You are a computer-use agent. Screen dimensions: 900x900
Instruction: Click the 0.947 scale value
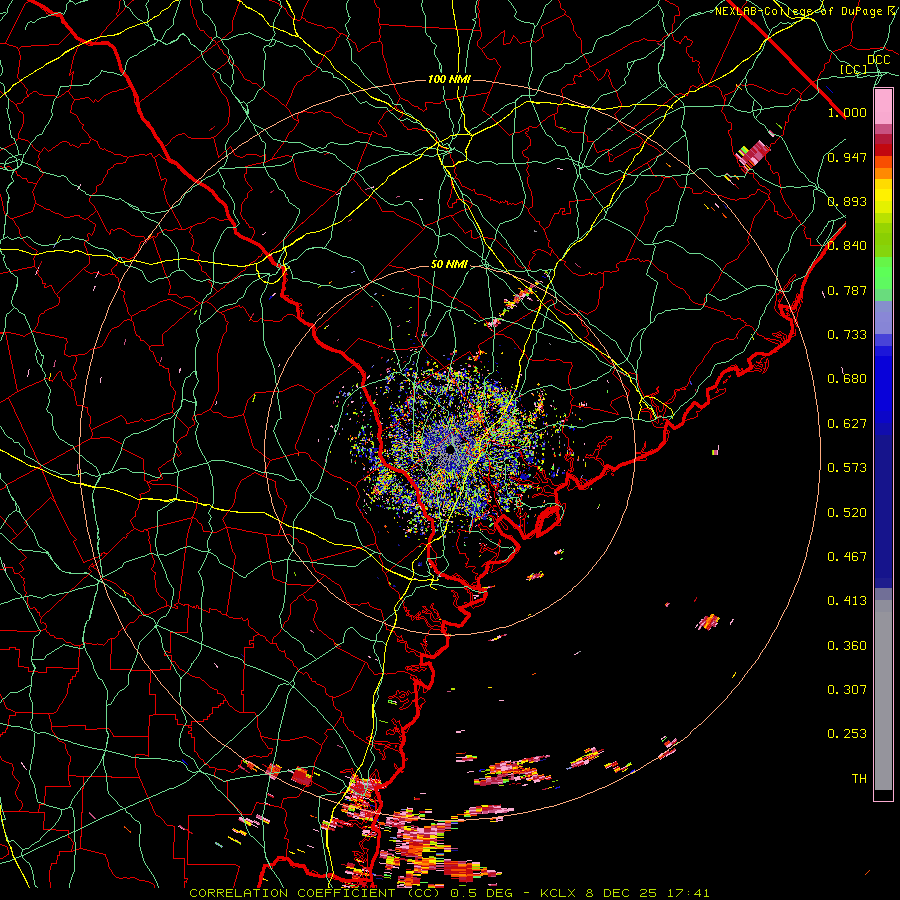click(x=847, y=157)
